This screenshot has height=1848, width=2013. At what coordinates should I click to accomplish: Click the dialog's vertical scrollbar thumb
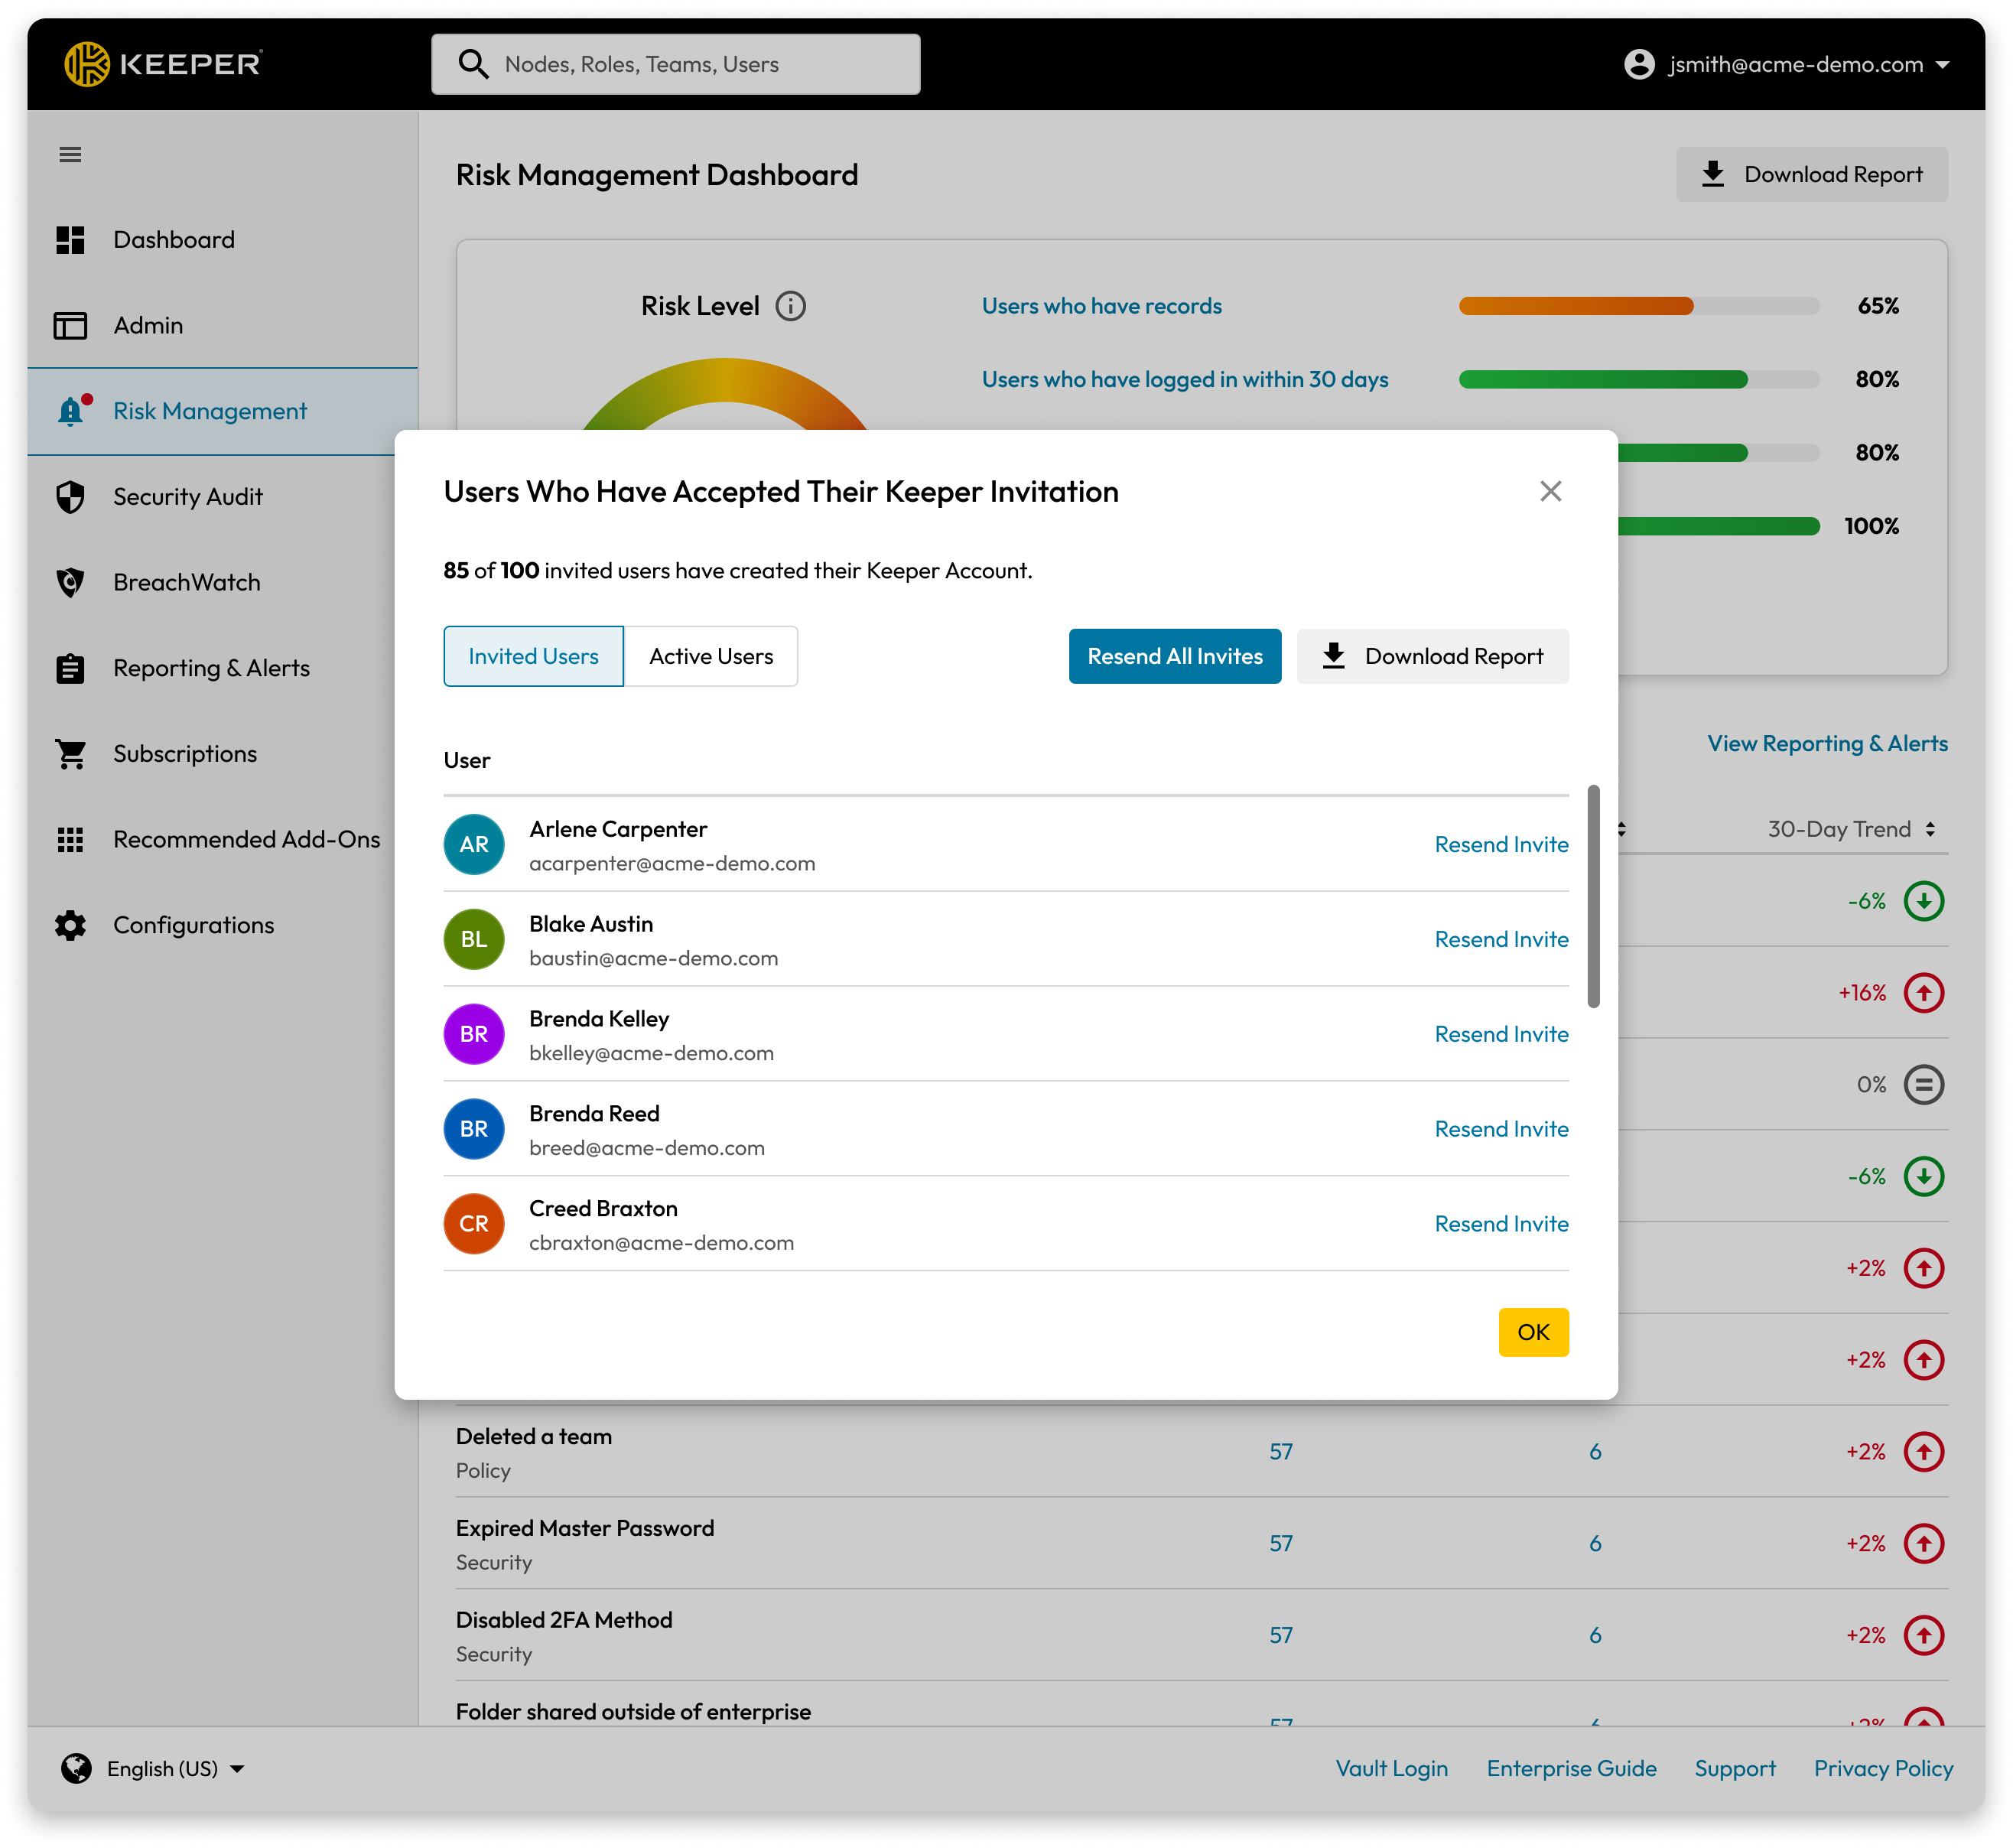1593,896
